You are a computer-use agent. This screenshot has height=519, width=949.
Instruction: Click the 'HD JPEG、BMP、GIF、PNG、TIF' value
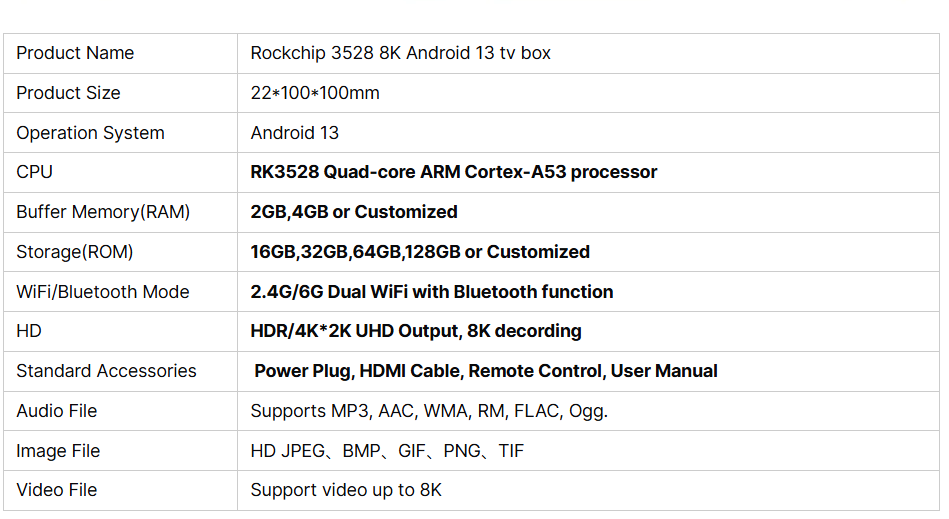pyautogui.click(x=386, y=451)
